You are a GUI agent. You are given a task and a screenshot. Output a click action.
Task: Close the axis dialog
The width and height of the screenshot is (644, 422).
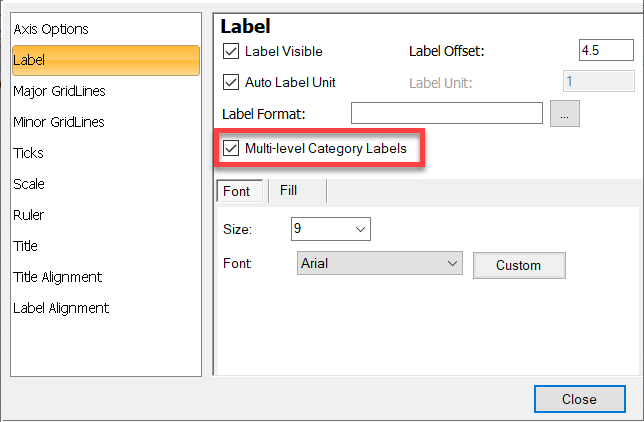[580, 399]
